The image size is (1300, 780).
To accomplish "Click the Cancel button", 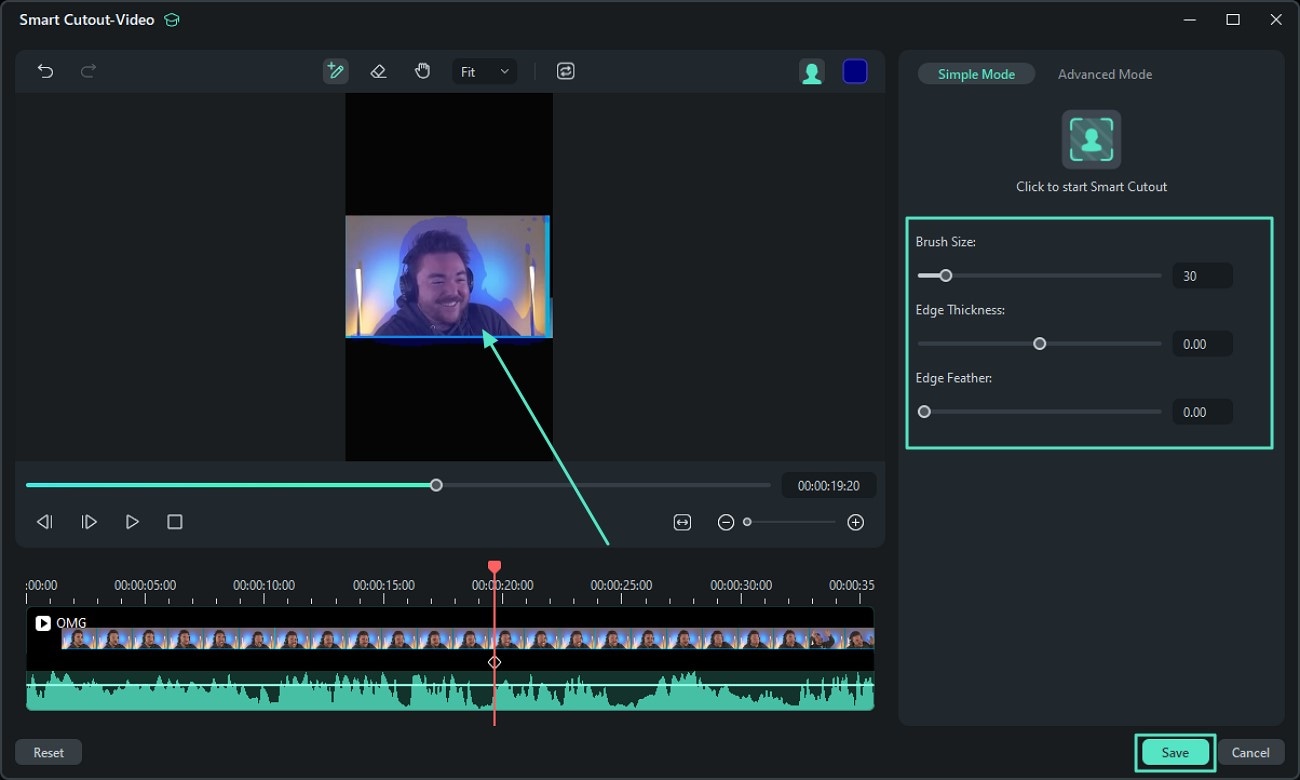I will click(1251, 753).
